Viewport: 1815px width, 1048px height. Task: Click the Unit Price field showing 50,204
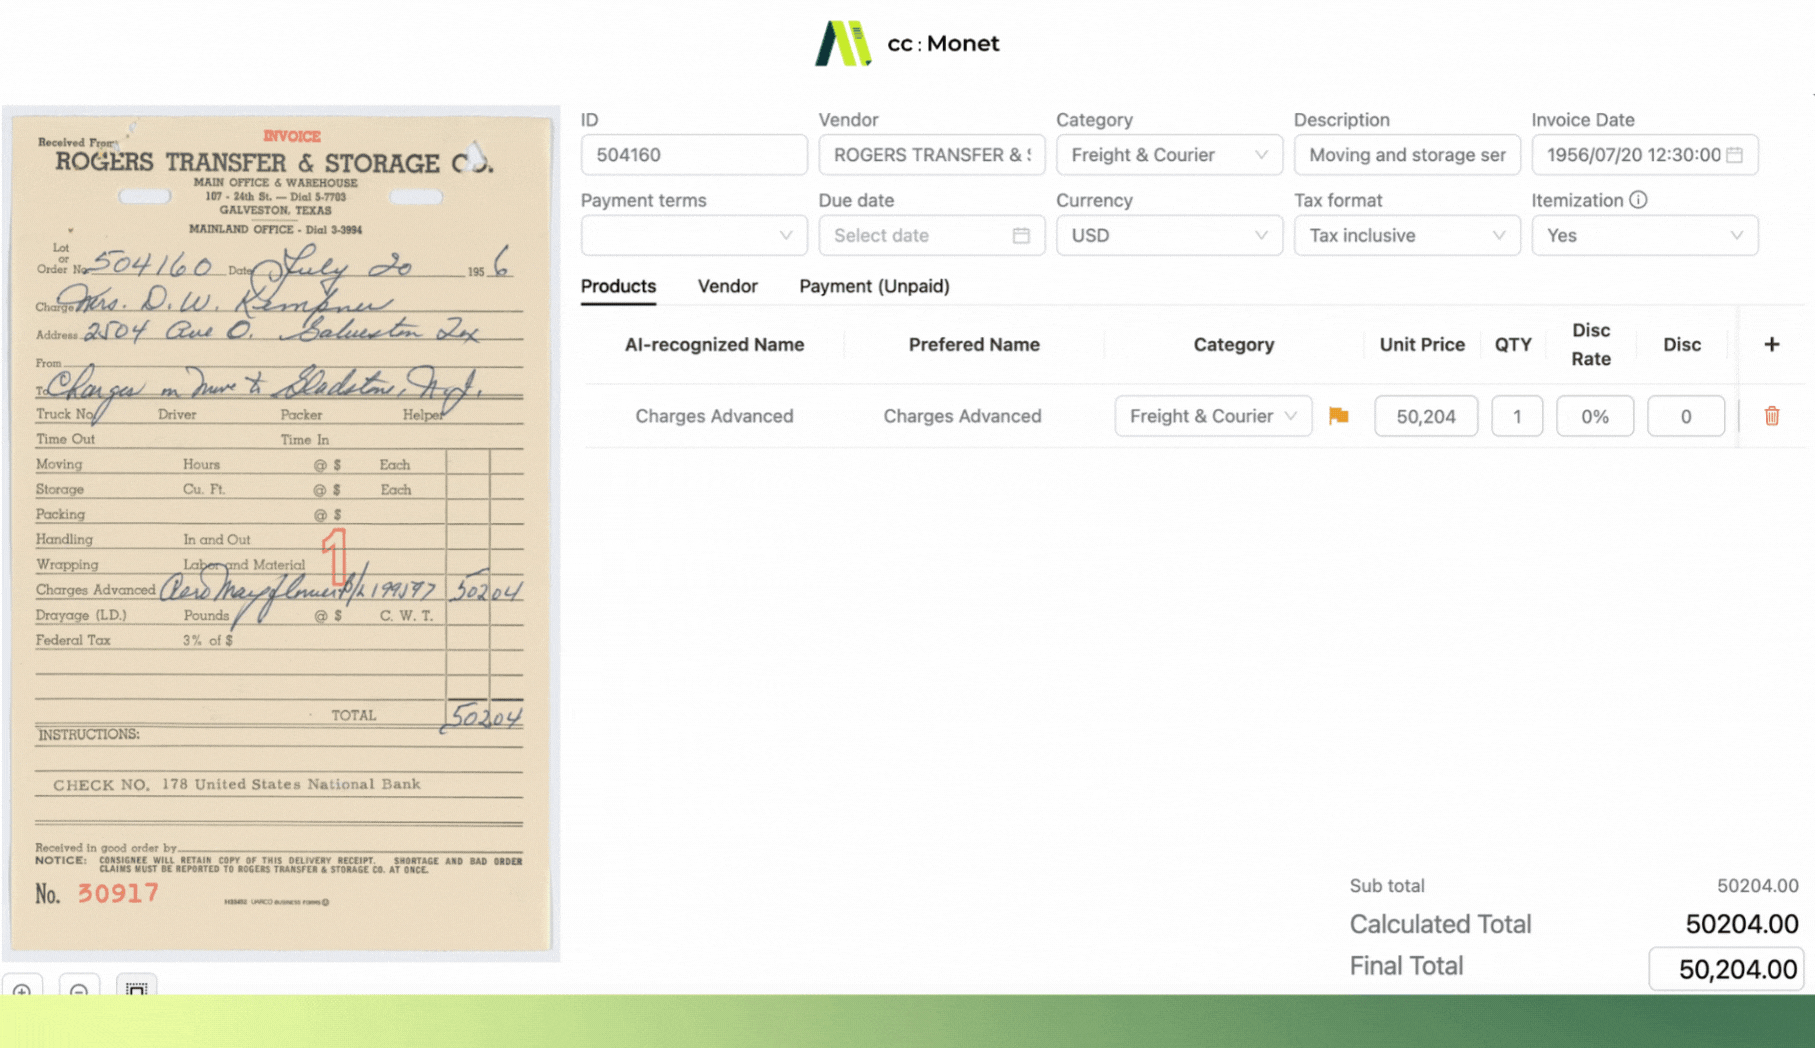(1425, 416)
